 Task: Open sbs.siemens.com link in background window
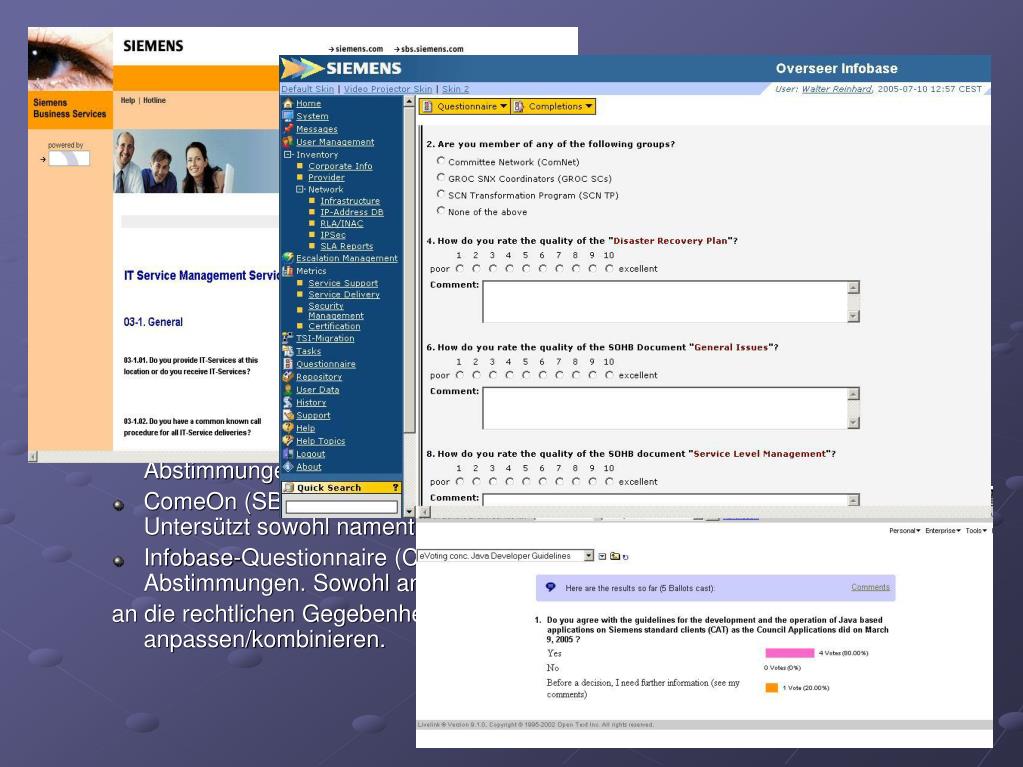click(432, 49)
